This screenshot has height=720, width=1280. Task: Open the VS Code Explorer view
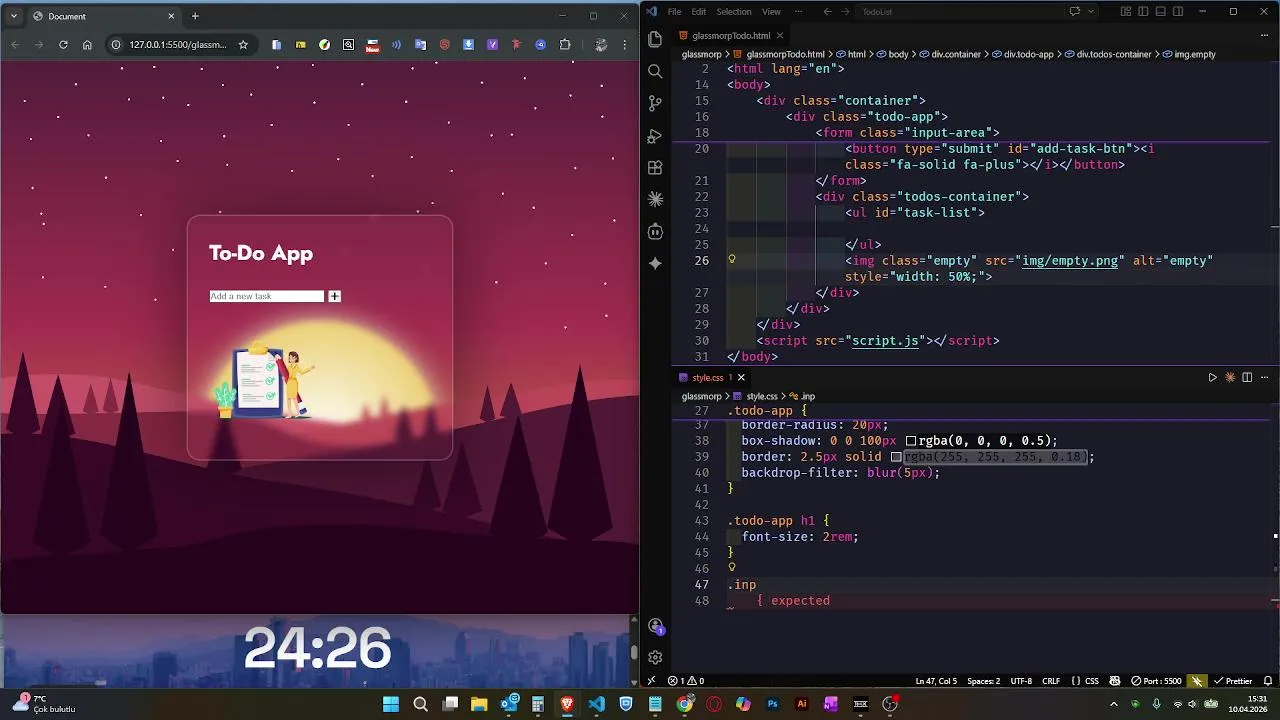(655, 39)
